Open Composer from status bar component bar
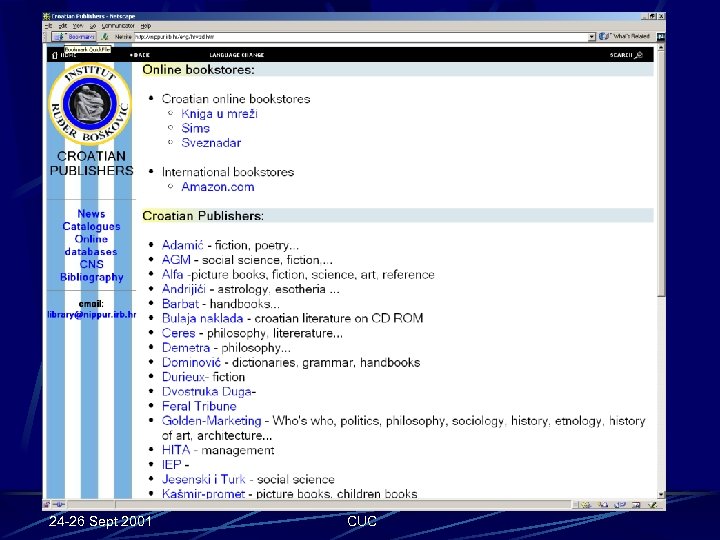The width and height of the screenshot is (720, 540). [652, 505]
